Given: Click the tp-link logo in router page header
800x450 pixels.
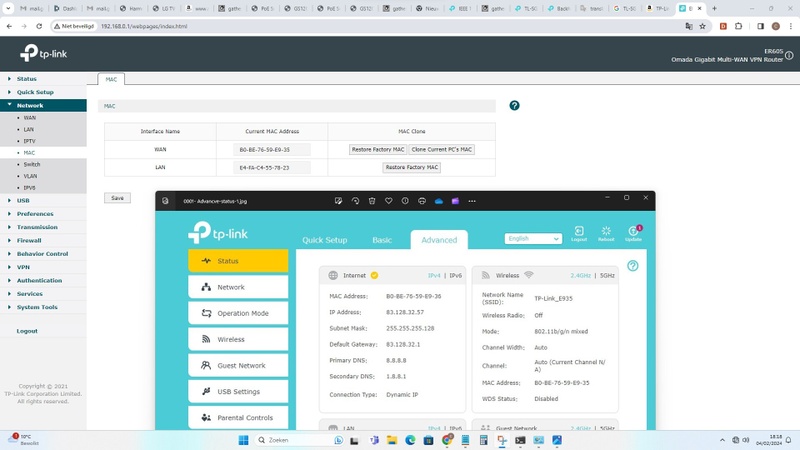Looking at the screenshot, I should pos(43,53).
